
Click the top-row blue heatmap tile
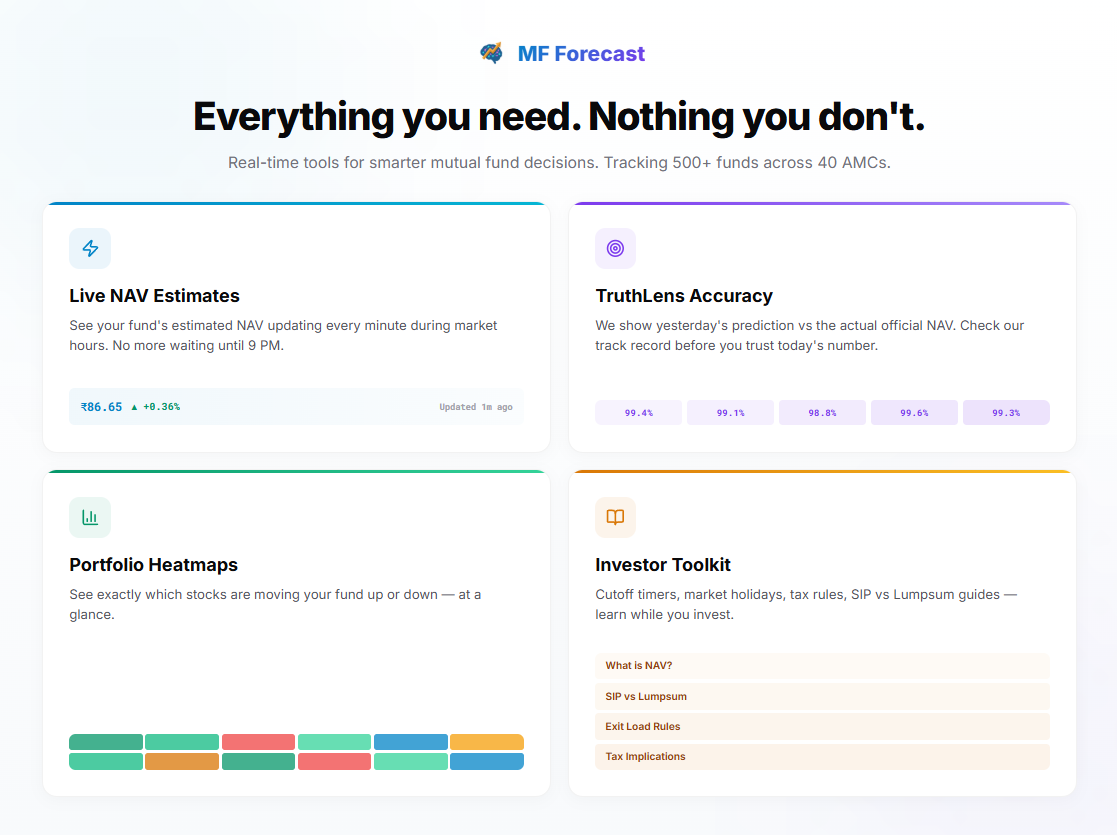[x=410, y=742]
